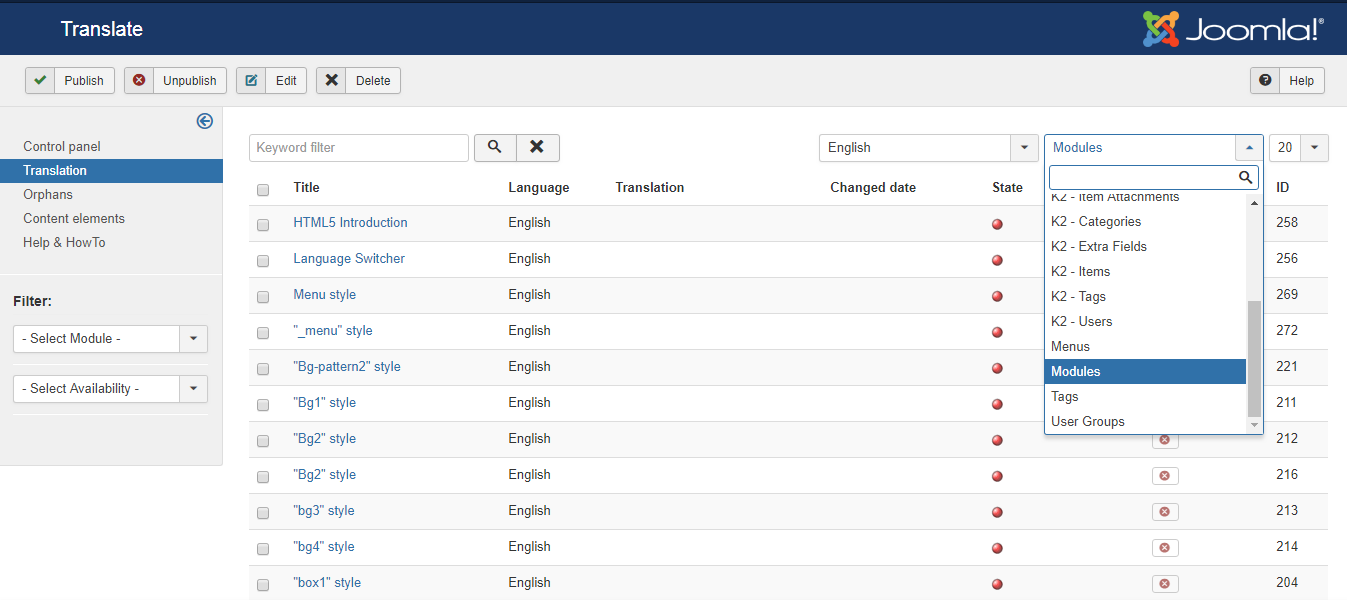Image resolution: width=1347 pixels, height=600 pixels.
Task: Choose K2 - Users option
Action: 1146,321
